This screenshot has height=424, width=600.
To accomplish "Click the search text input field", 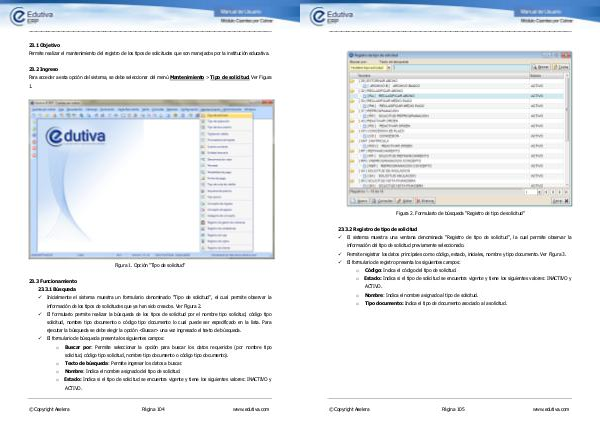I will click(455, 66).
